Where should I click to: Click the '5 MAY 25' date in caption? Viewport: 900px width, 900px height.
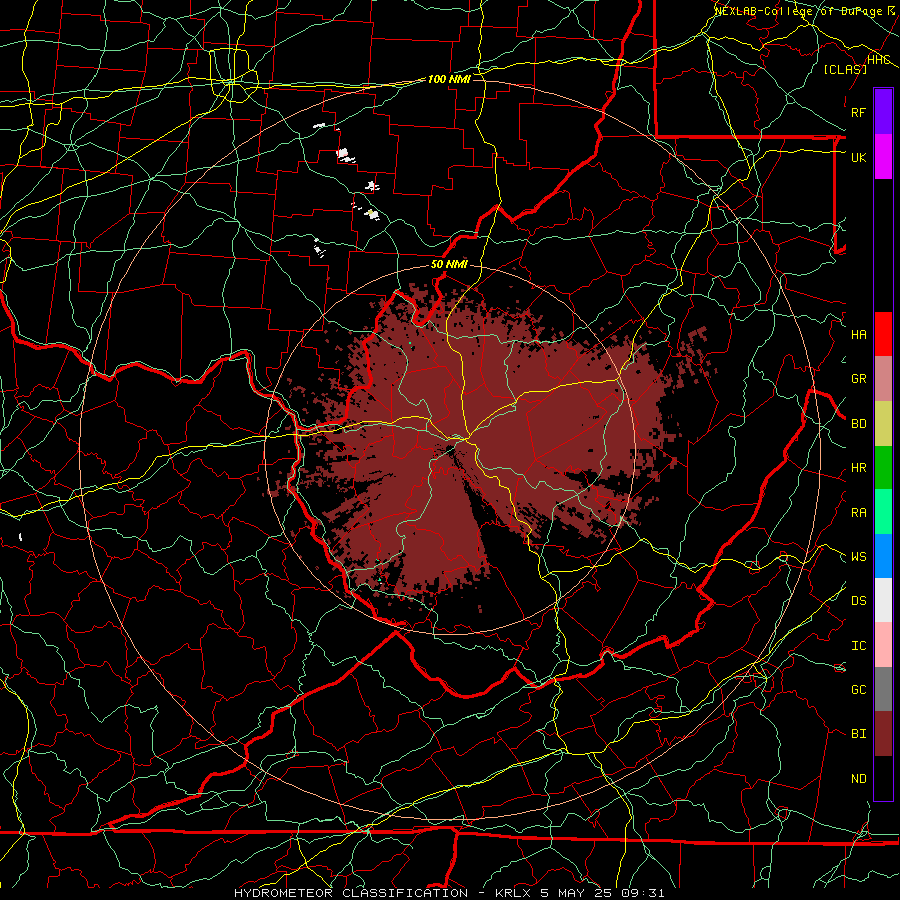pyautogui.click(x=576, y=893)
